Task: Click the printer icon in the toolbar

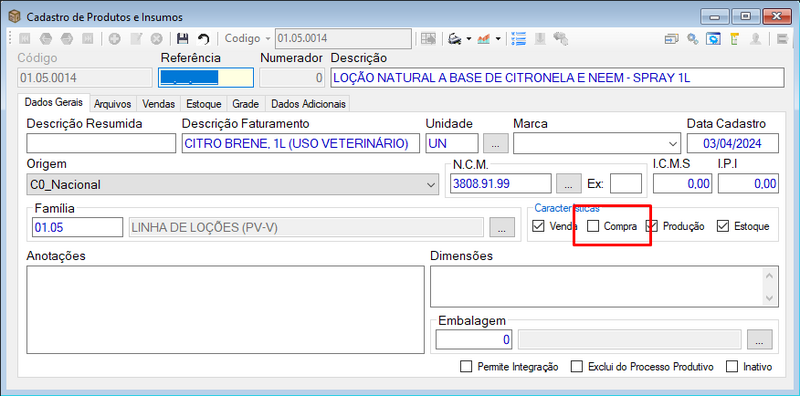Action: (x=454, y=39)
